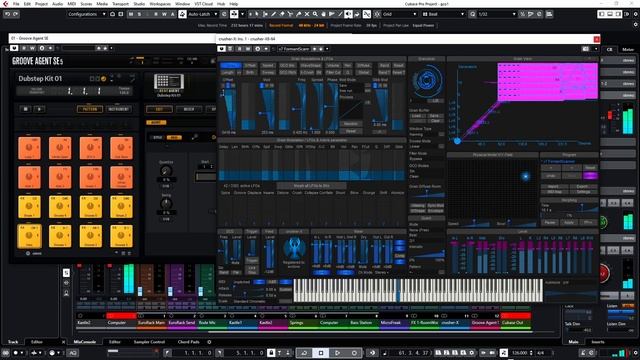Toggle Groove Agent plugin bypass power button
Viewport: 640px width, 360px height.
click(x=14, y=48)
